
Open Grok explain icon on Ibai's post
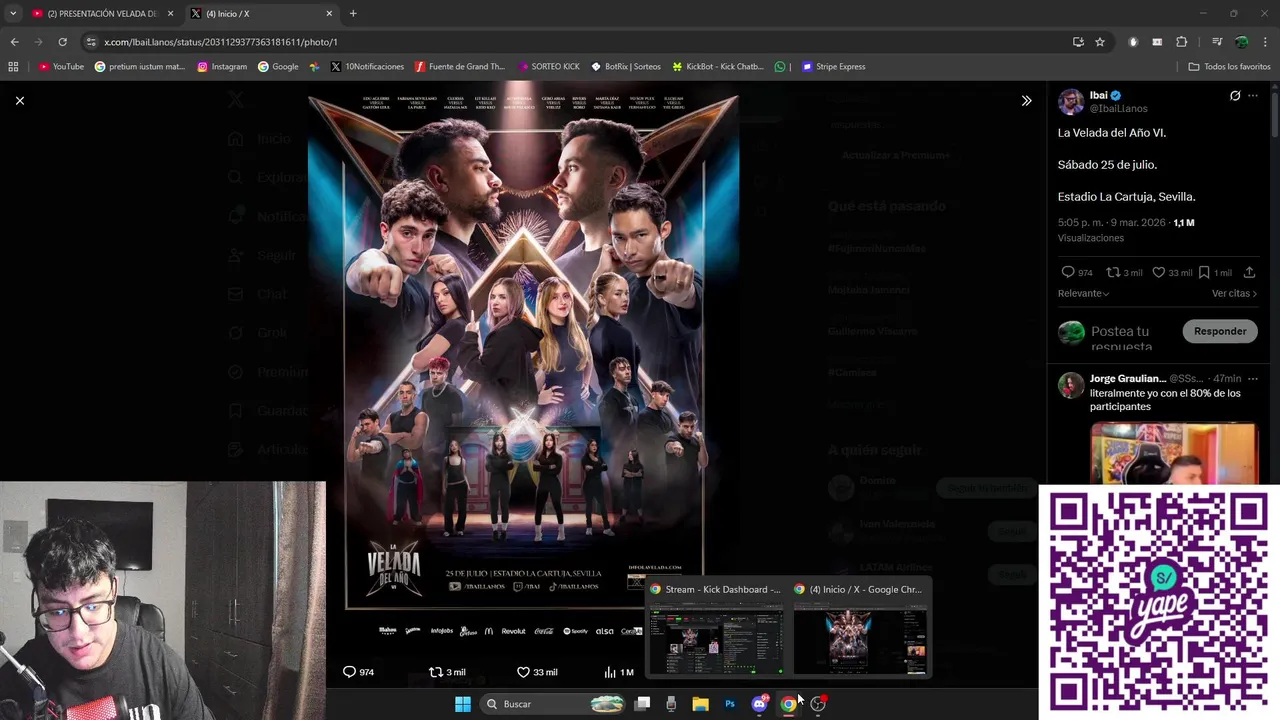tap(1235, 96)
